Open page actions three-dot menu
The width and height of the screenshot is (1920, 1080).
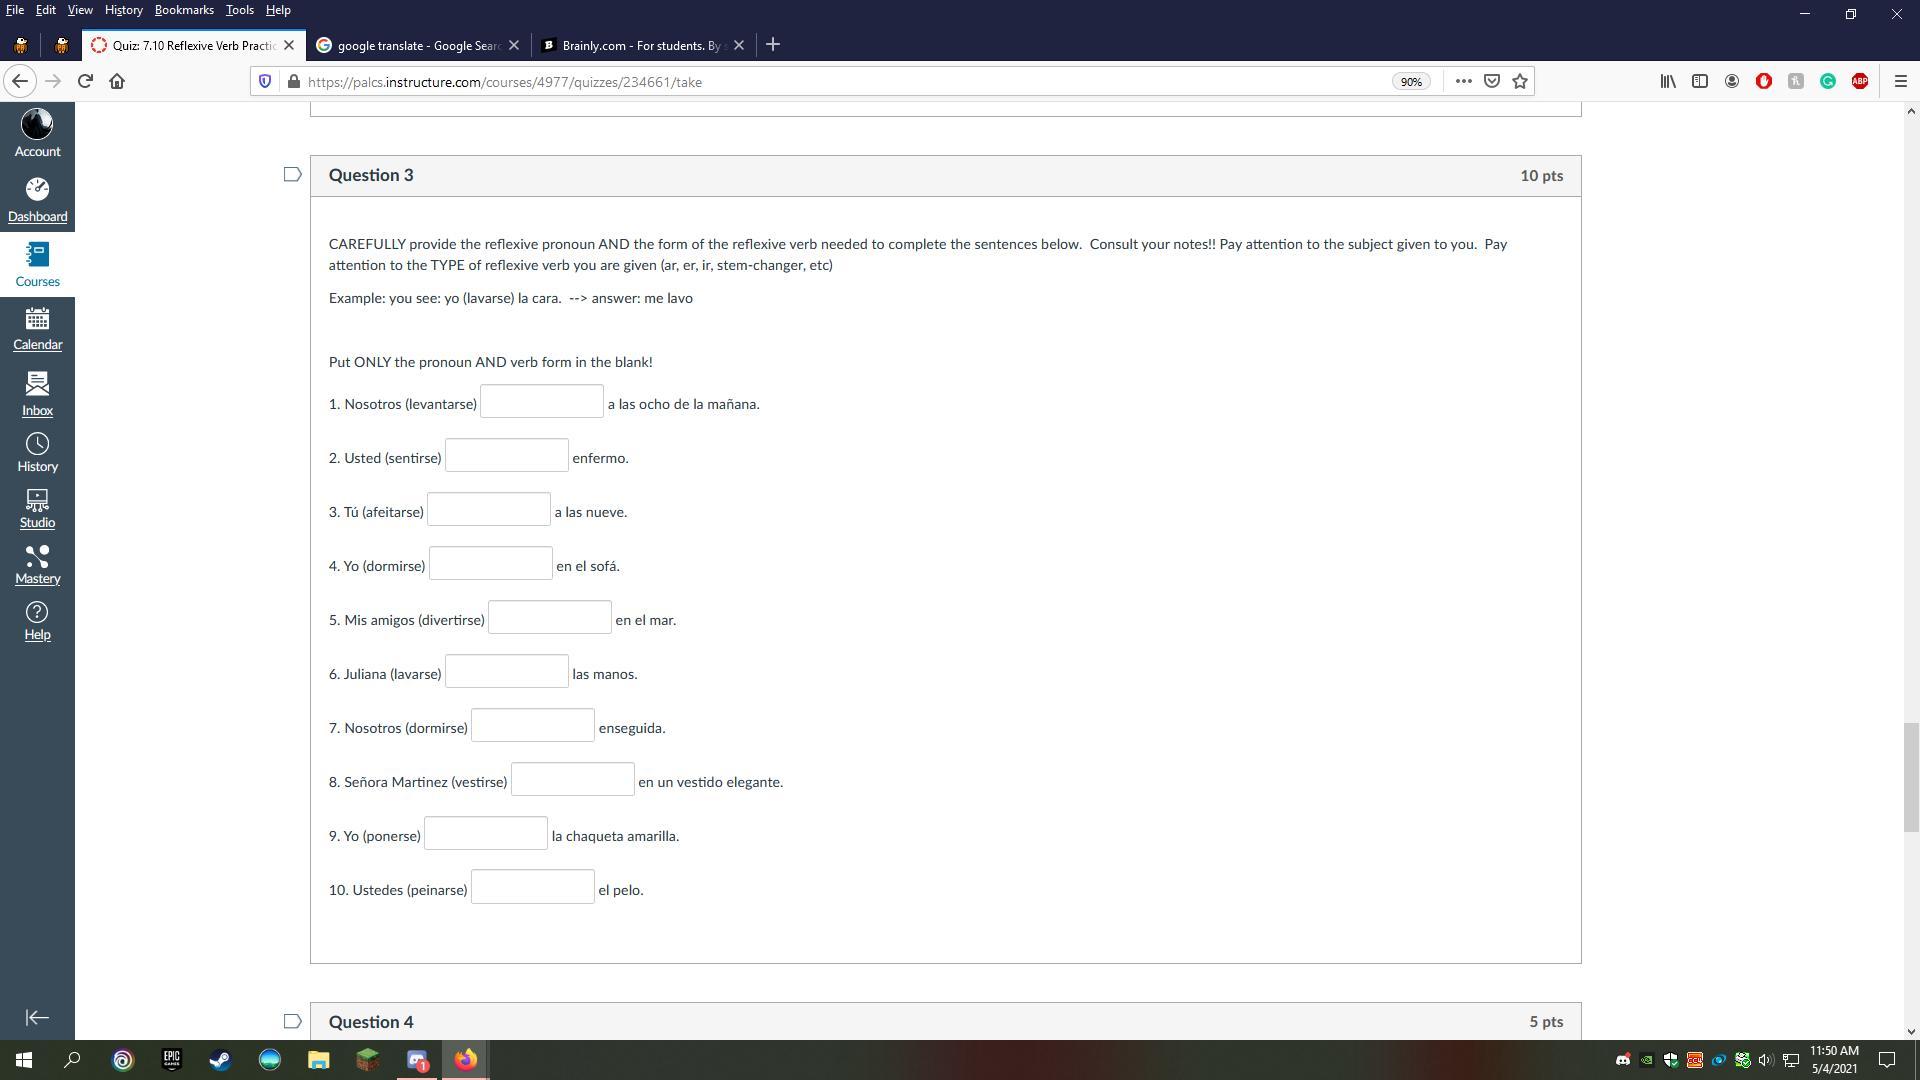(1463, 81)
